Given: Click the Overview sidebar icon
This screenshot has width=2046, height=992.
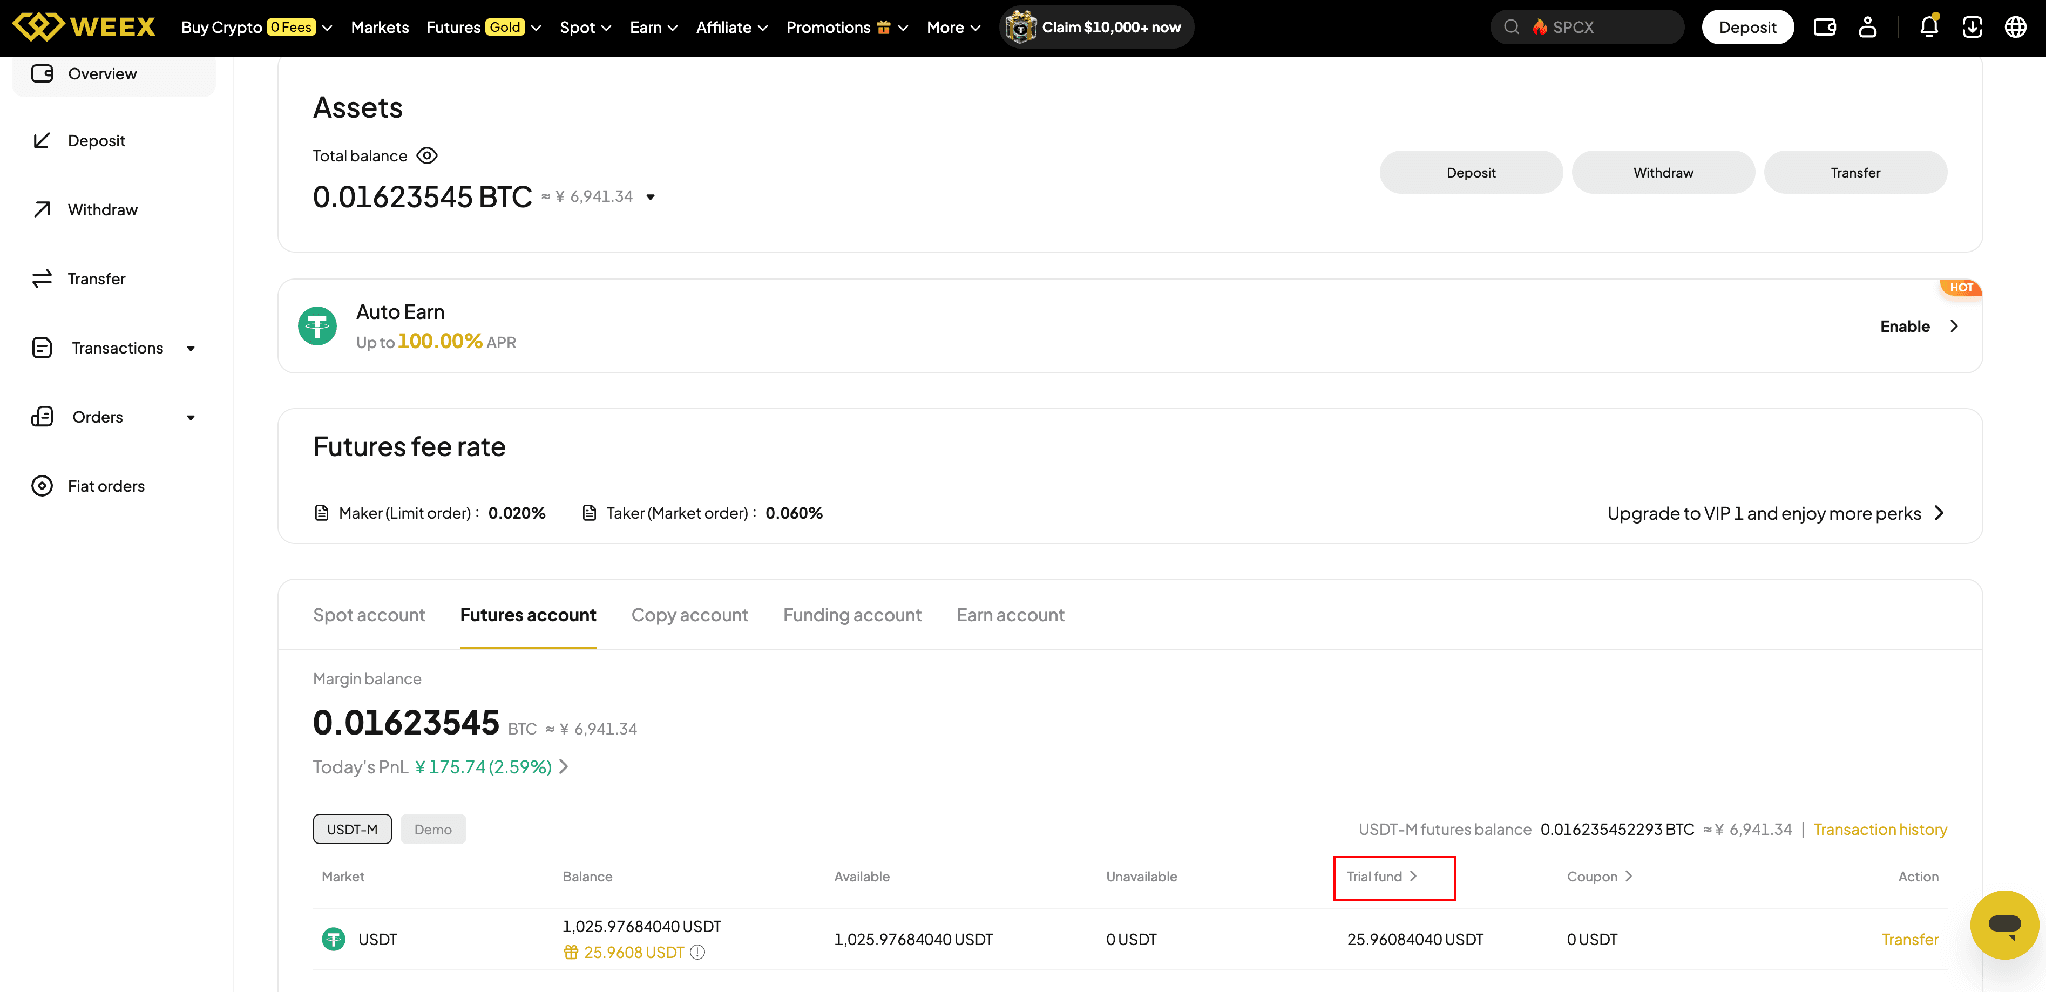Looking at the screenshot, I should 42,74.
